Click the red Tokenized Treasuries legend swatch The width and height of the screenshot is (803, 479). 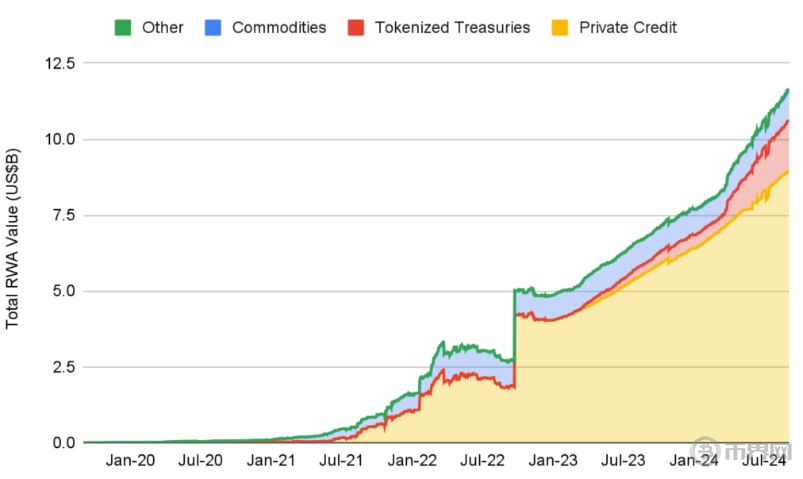click(358, 27)
